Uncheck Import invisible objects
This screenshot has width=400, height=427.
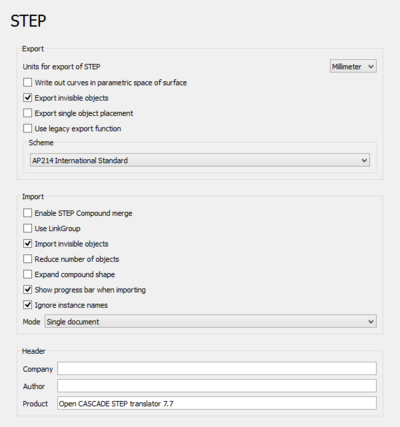pyautogui.click(x=28, y=244)
